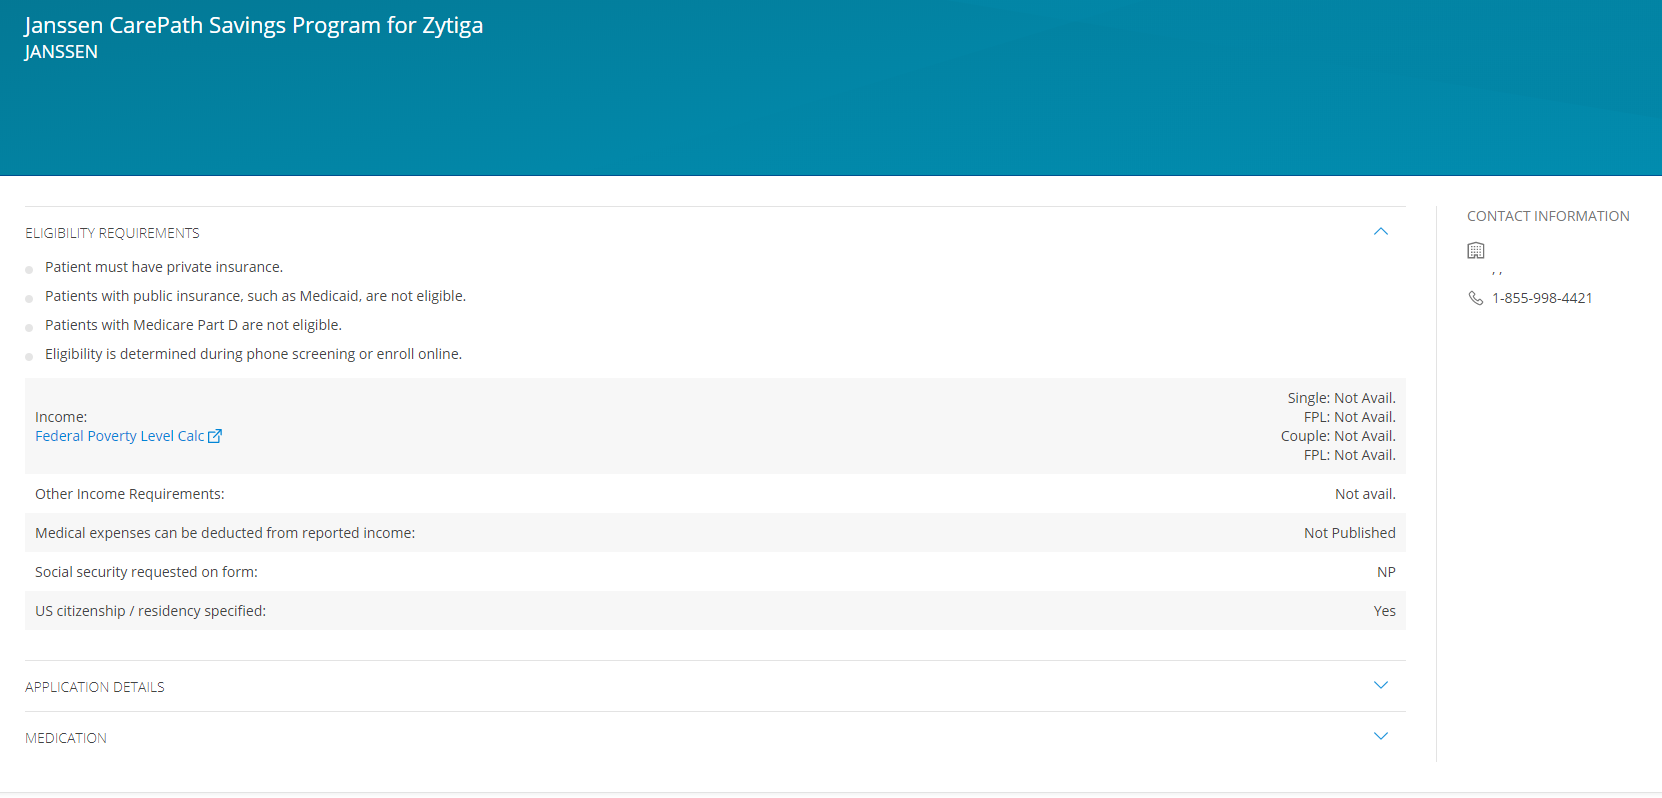This screenshot has width=1662, height=798.
Task: Click the 'US citizenship / residency specified' row
Action: click(150, 611)
